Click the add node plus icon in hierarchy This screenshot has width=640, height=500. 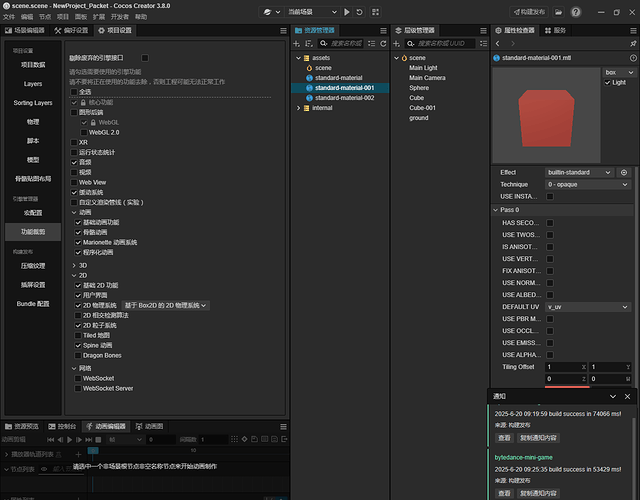[x=396, y=43]
